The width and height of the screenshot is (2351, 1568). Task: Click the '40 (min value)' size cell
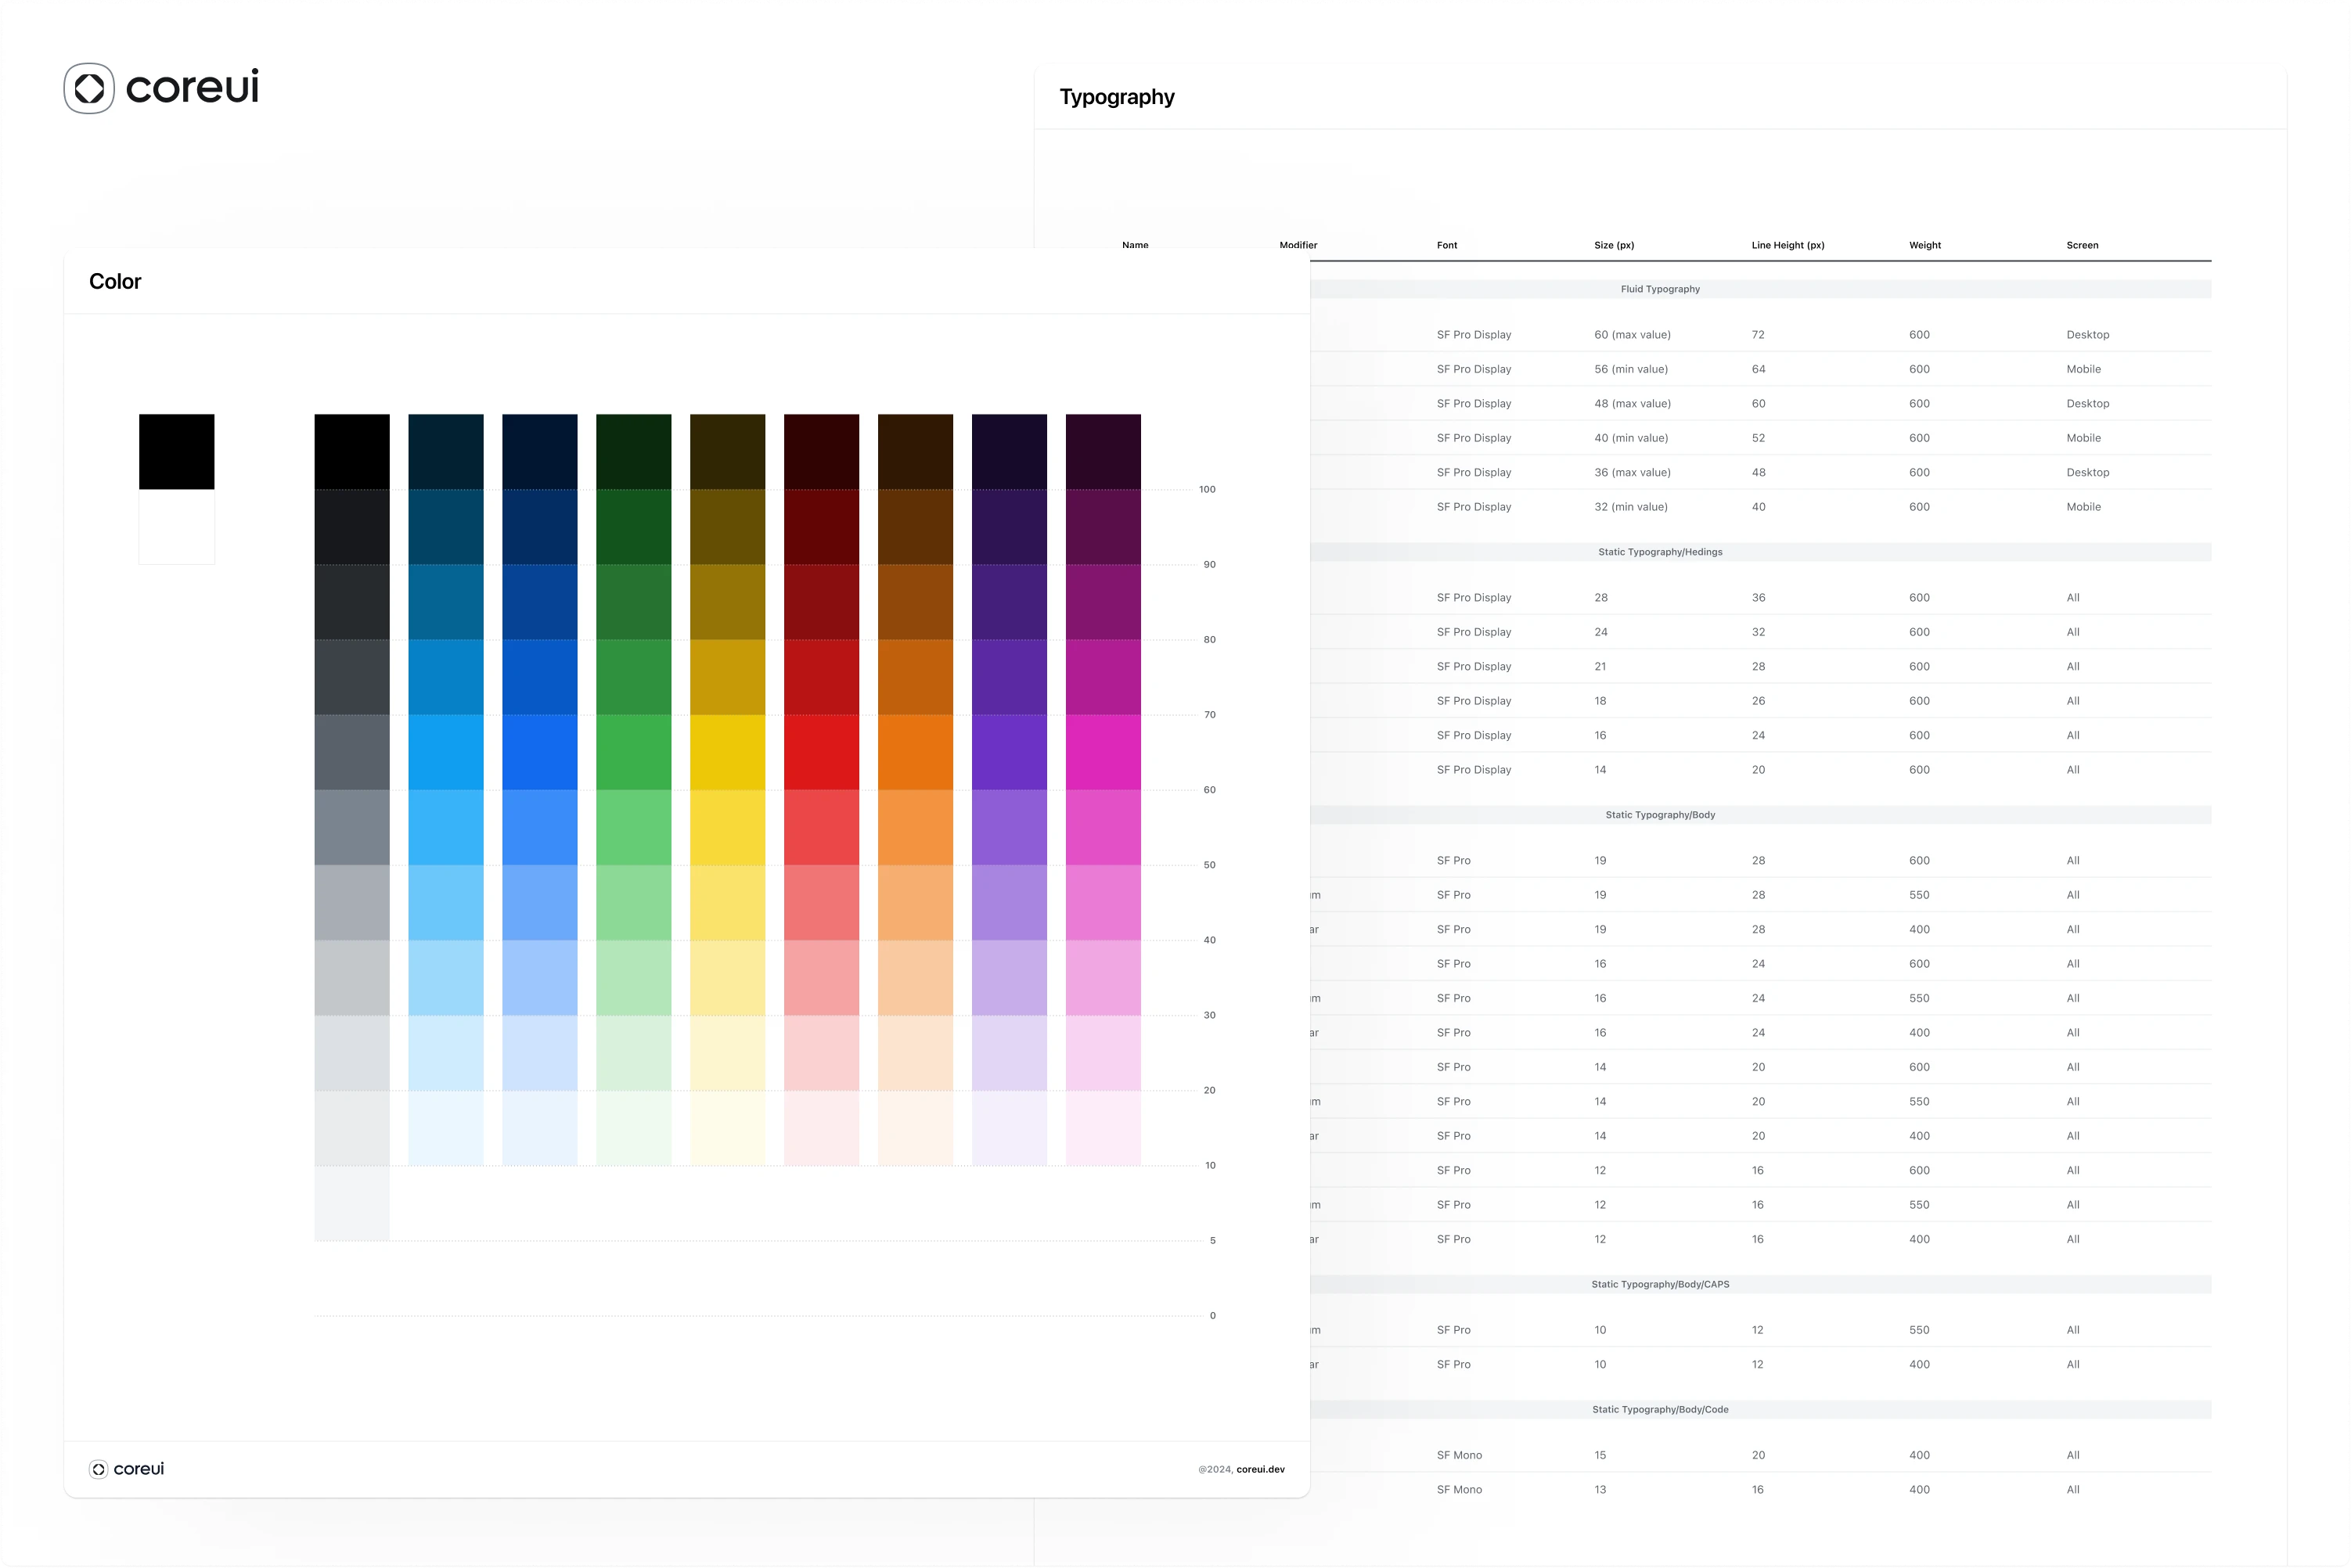coord(1631,438)
